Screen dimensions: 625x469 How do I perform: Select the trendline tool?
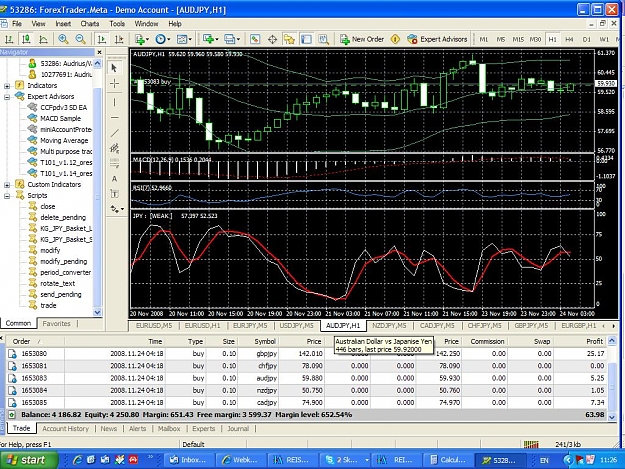point(114,133)
